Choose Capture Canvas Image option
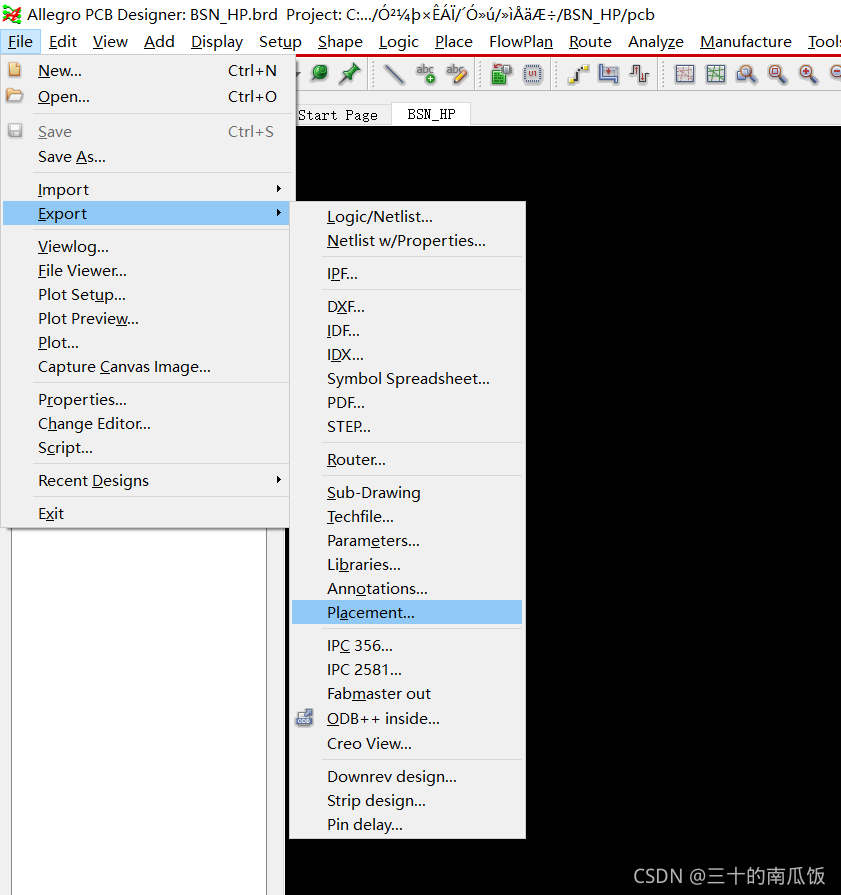 tap(123, 367)
